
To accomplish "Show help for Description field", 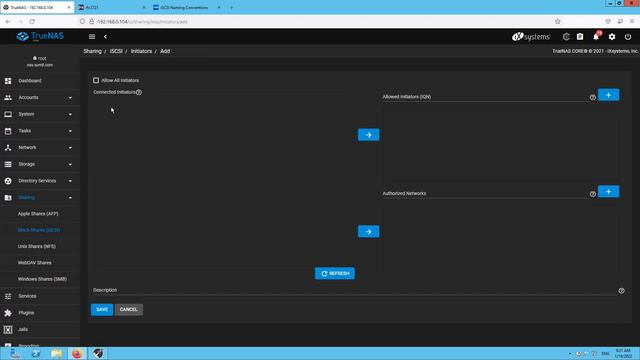I will [621, 291].
